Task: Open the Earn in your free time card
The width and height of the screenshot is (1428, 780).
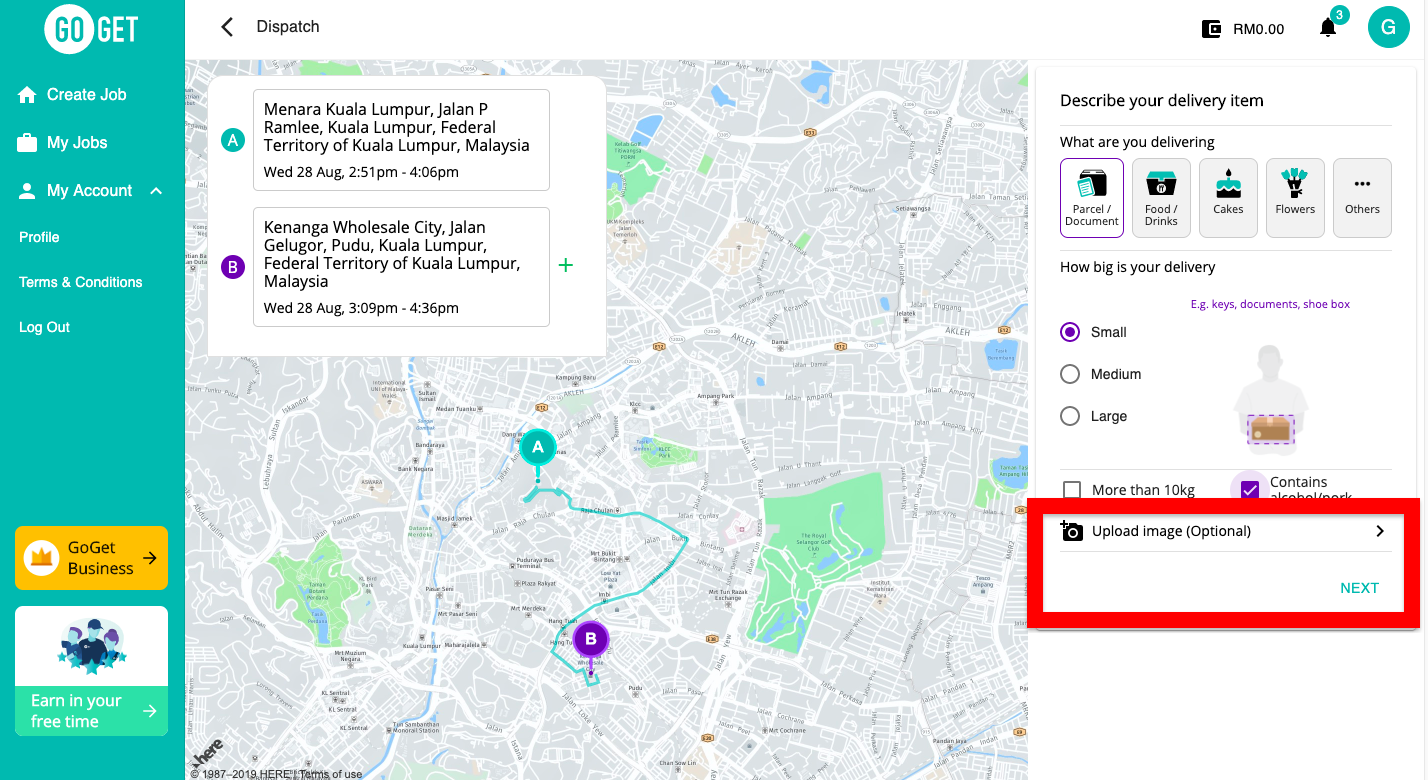Action: [91, 671]
